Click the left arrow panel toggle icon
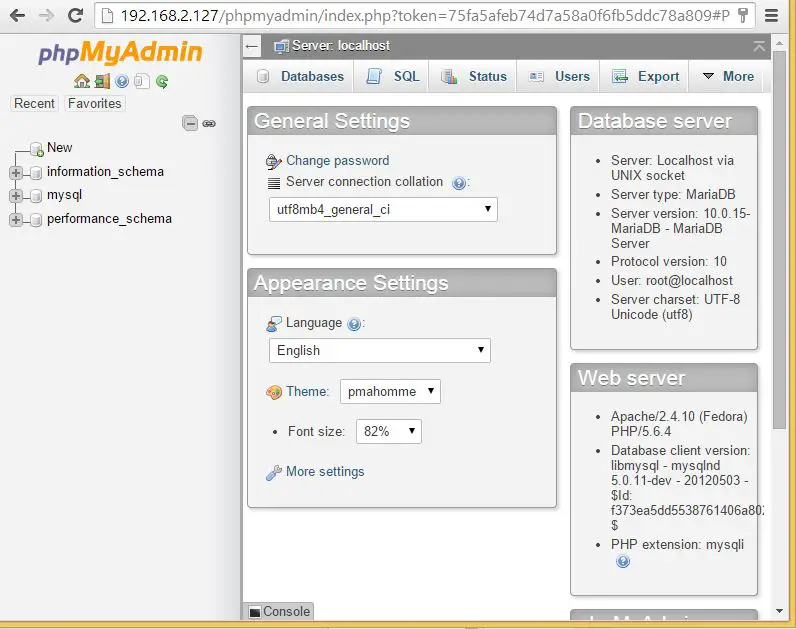The image size is (796, 629). tap(252, 47)
